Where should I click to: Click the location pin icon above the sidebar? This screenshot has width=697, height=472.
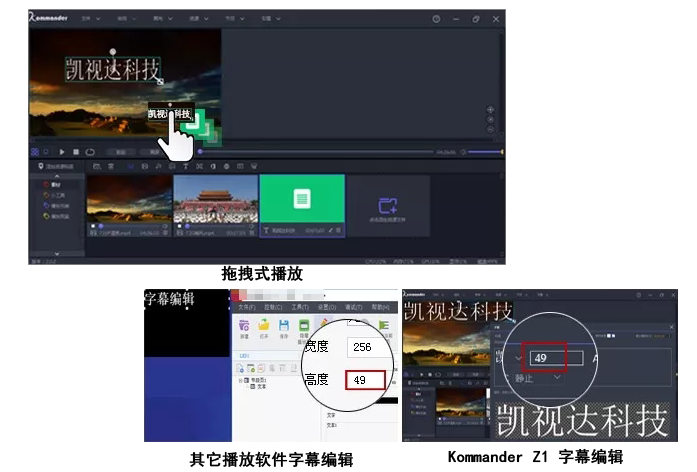[40, 166]
